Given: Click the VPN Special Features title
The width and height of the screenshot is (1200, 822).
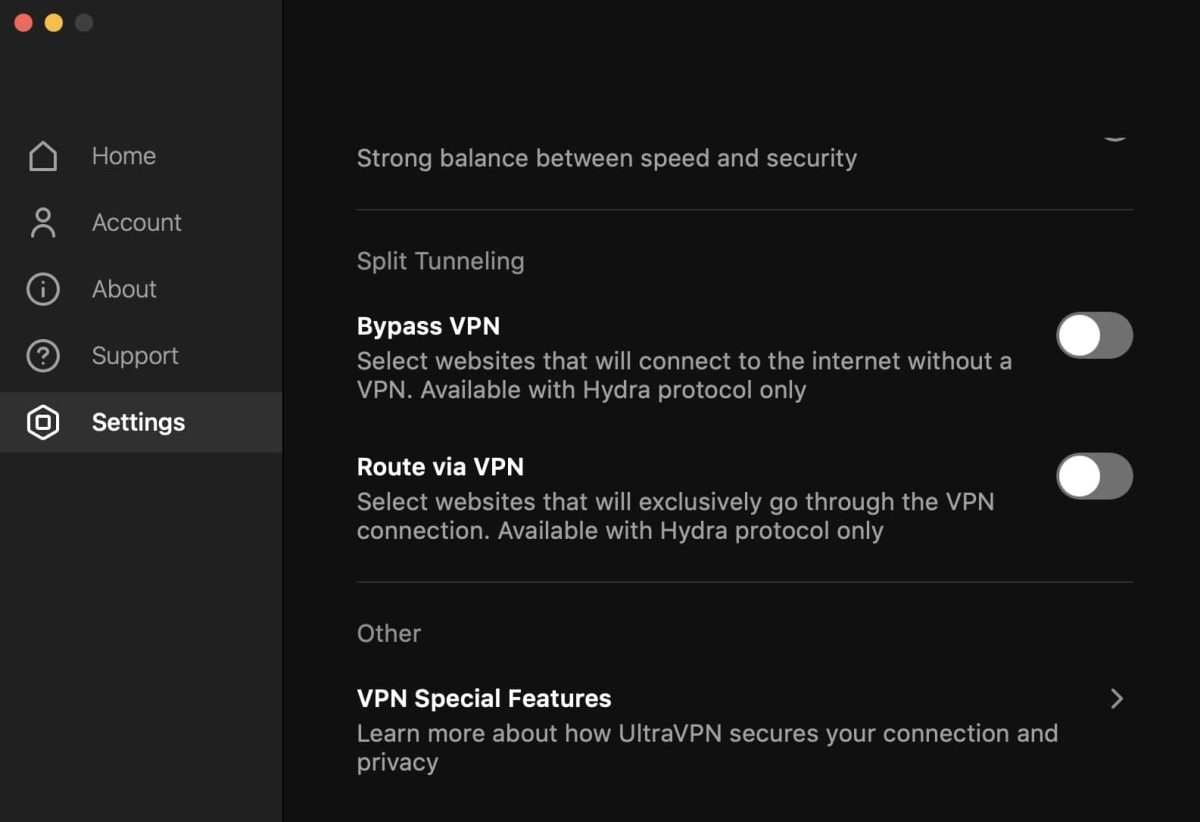Looking at the screenshot, I should pos(484,698).
